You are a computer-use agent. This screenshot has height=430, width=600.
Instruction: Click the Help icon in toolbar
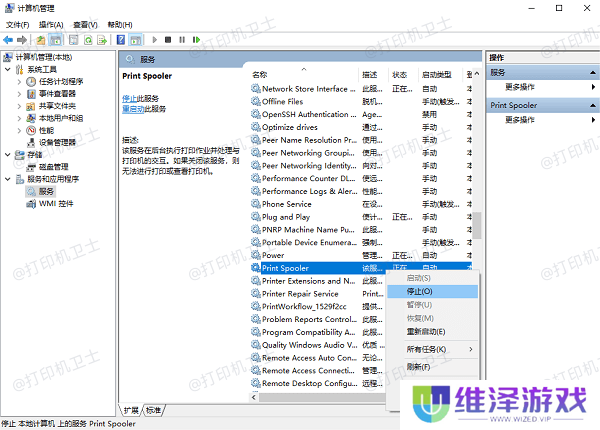pyautogui.click(x=119, y=40)
